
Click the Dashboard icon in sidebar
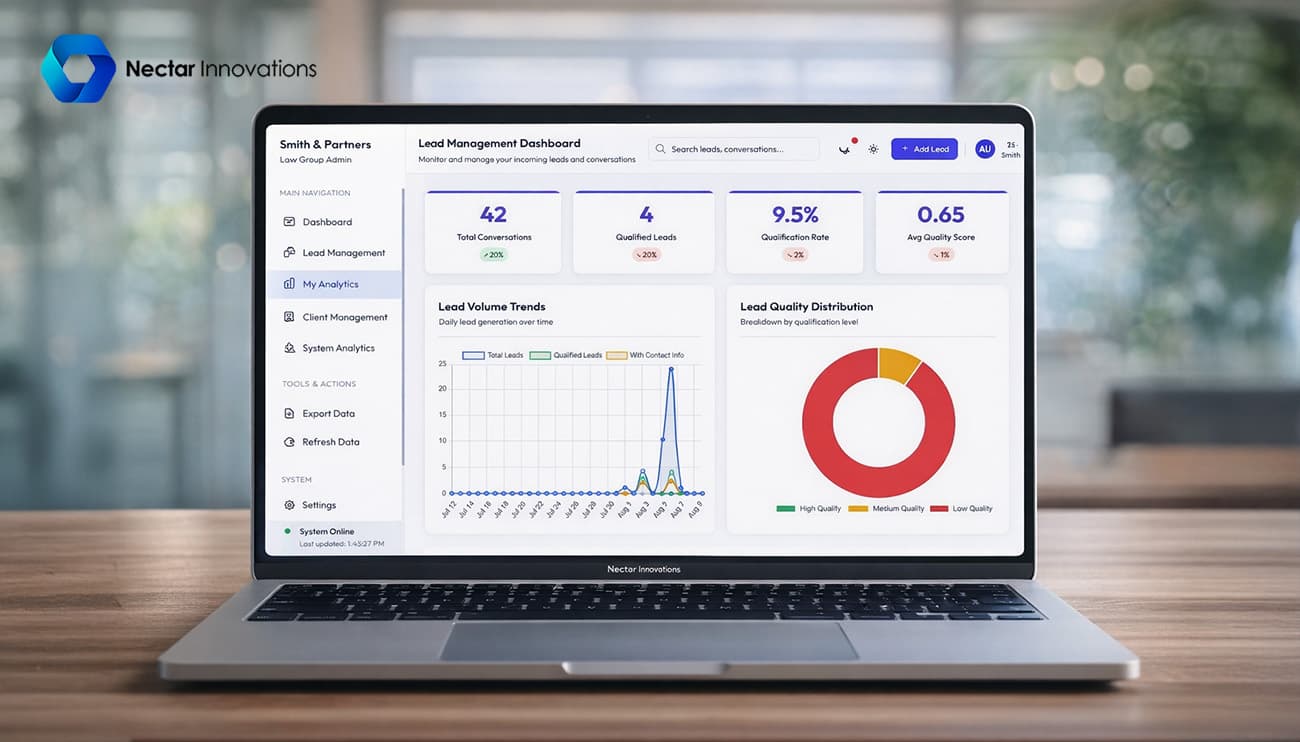pyautogui.click(x=289, y=222)
